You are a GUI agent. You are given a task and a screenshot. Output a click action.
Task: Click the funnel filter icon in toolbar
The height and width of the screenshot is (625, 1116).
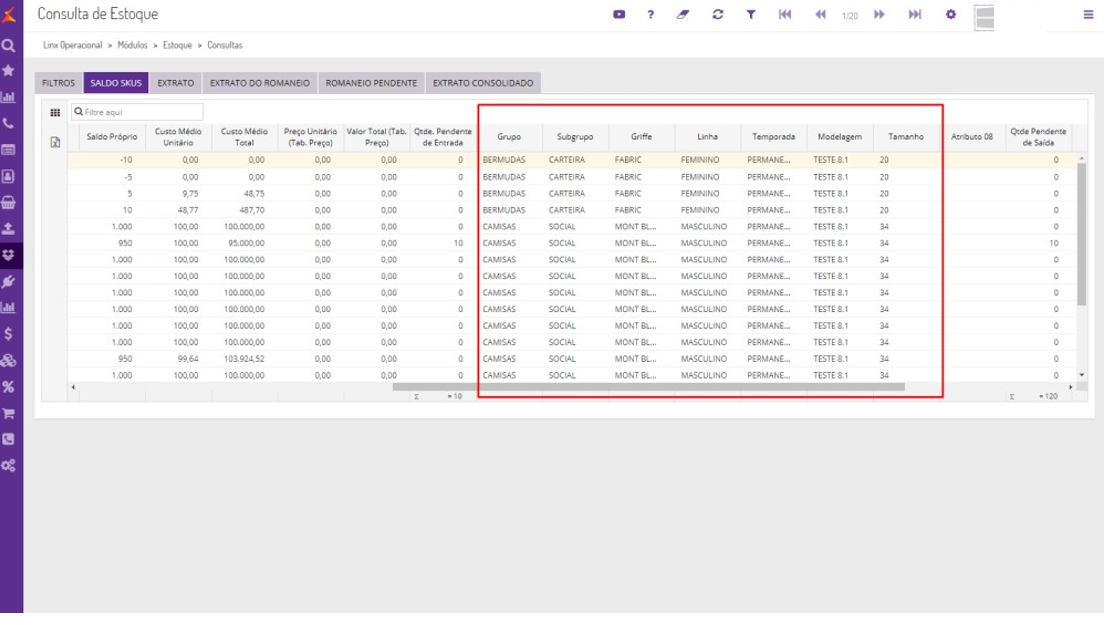click(x=750, y=15)
